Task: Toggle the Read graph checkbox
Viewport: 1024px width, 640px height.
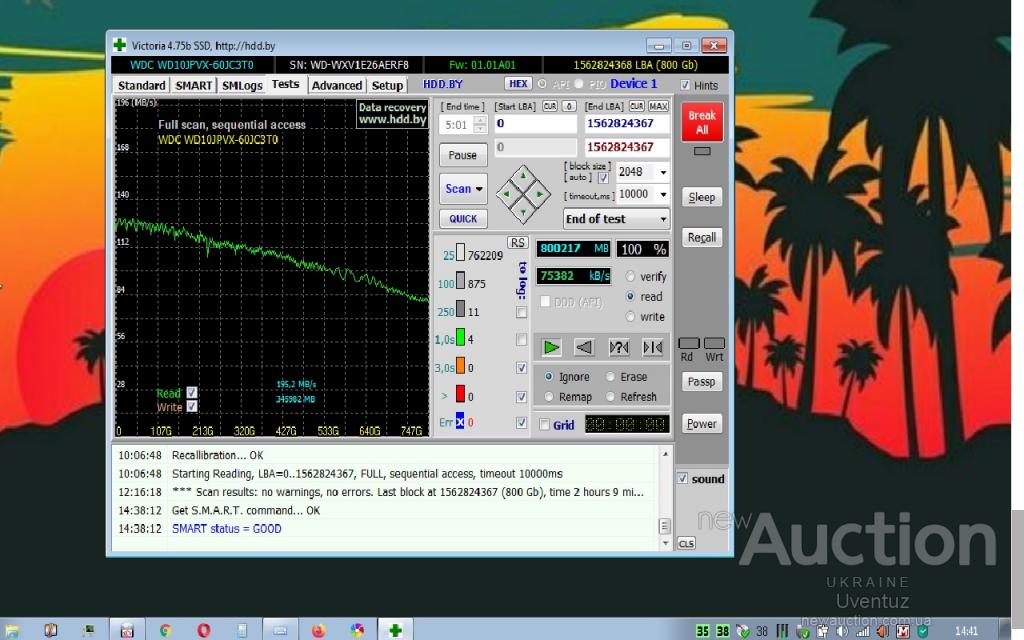Action: pyautogui.click(x=191, y=392)
